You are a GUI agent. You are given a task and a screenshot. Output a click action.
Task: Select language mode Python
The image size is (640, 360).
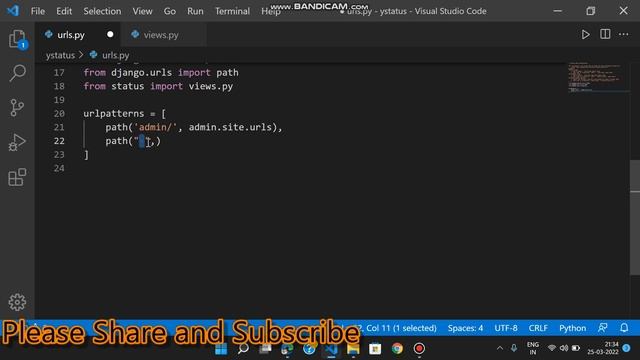click(x=572, y=328)
